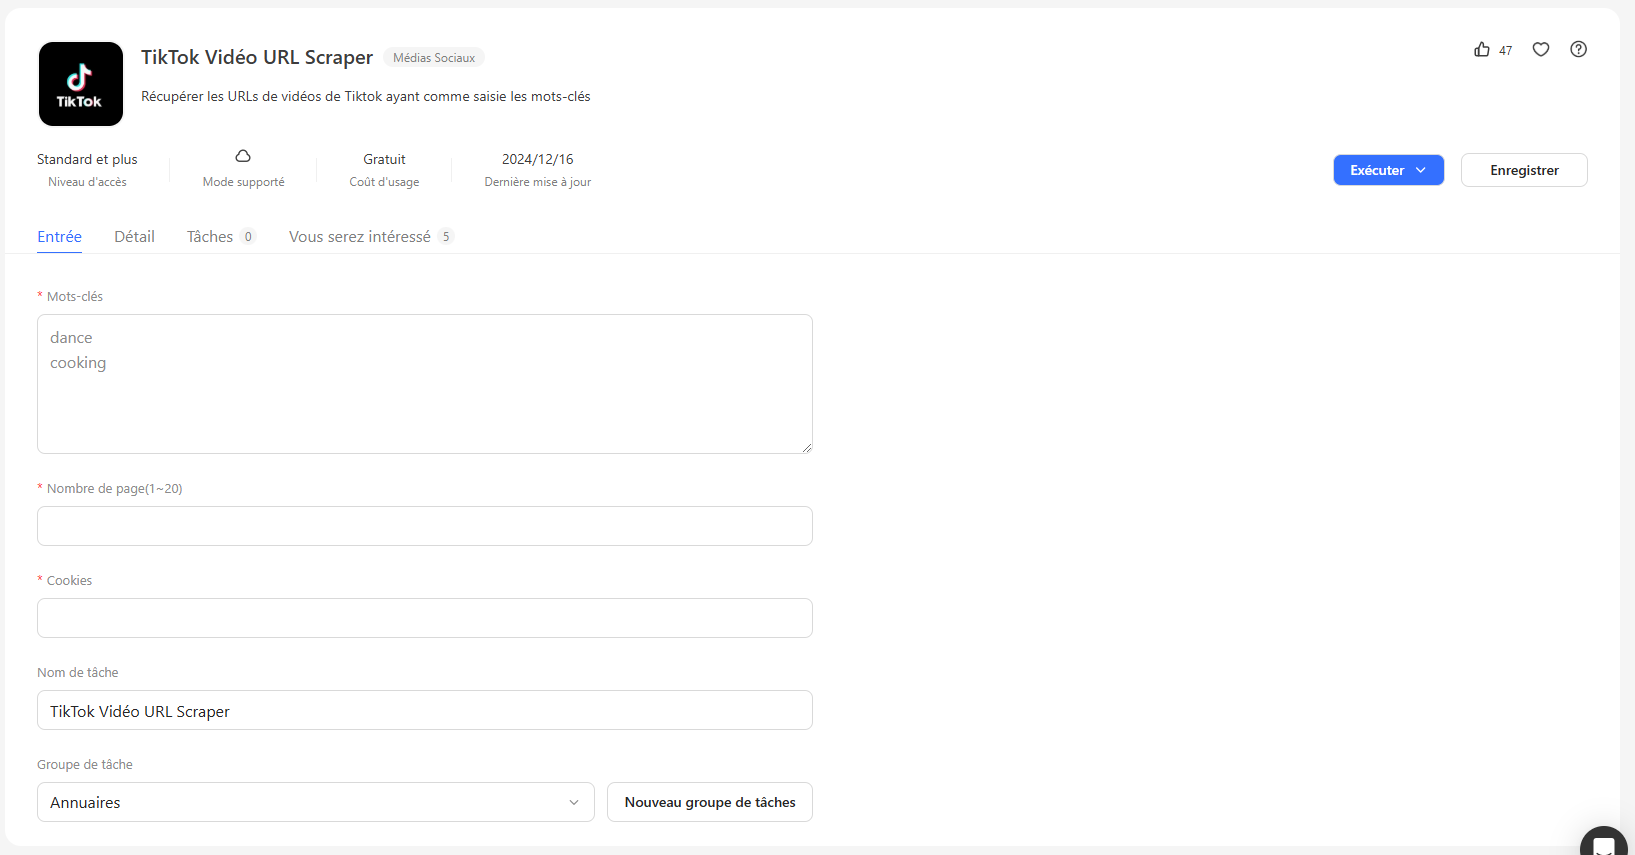Click the Nombre de page input field
1635x855 pixels.
click(425, 526)
